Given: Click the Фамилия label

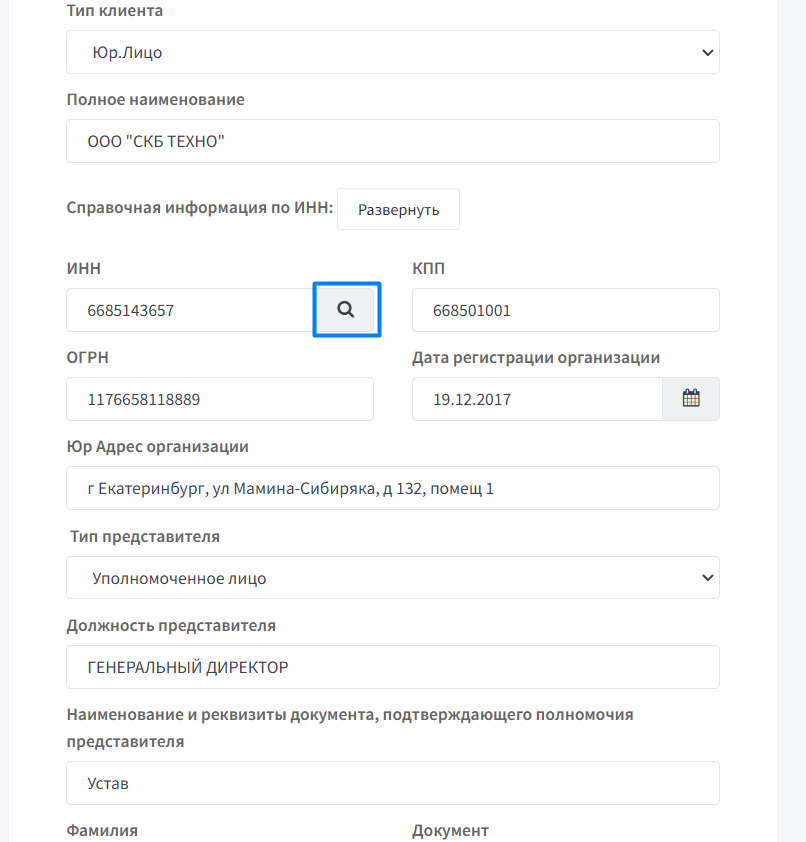Looking at the screenshot, I should point(102,831).
